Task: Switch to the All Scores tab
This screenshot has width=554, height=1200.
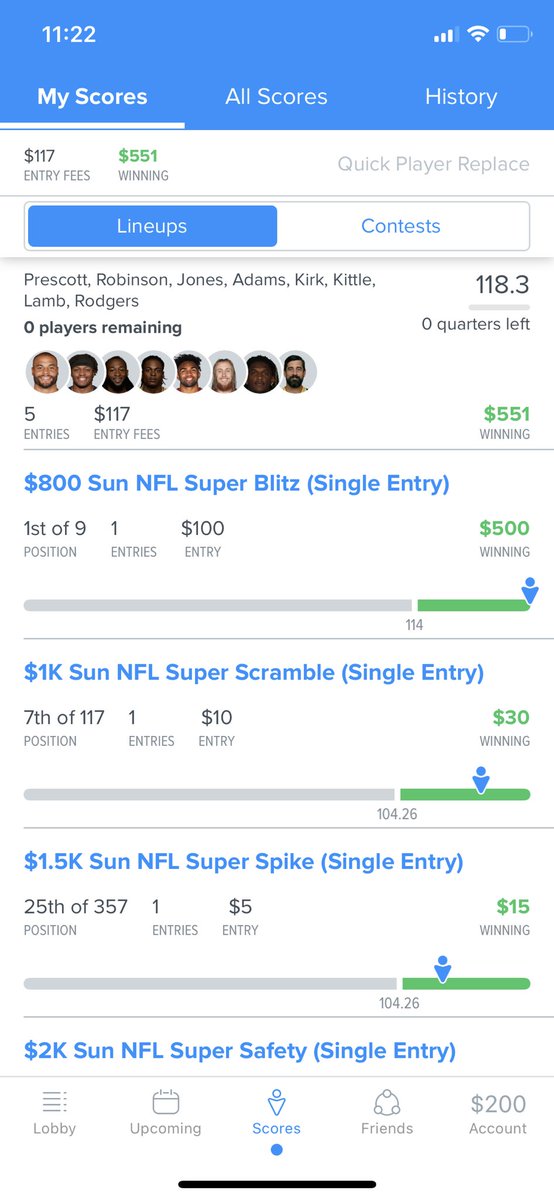Action: pos(276,97)
